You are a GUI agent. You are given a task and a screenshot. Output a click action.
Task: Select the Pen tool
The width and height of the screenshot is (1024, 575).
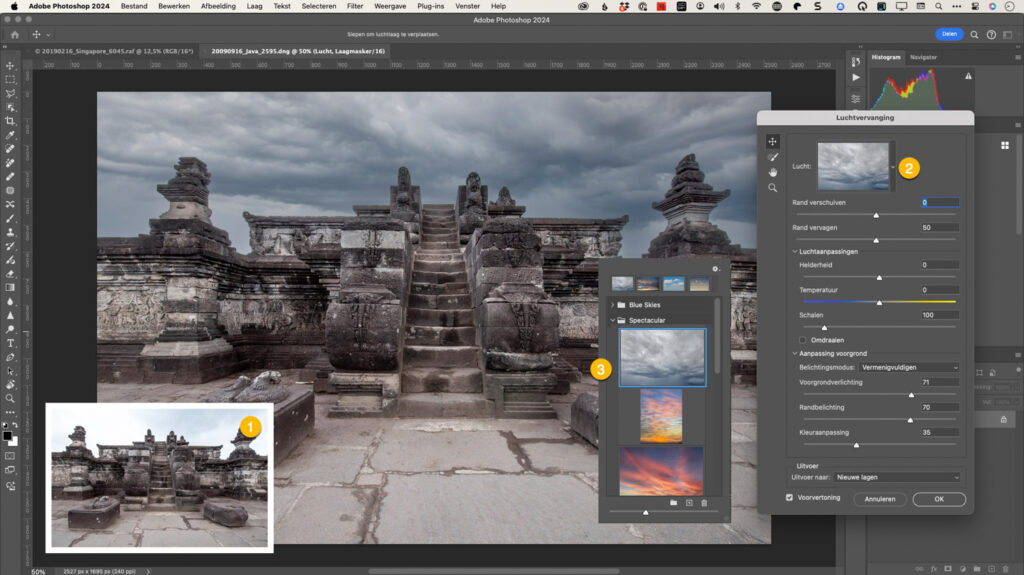point(10,357)
